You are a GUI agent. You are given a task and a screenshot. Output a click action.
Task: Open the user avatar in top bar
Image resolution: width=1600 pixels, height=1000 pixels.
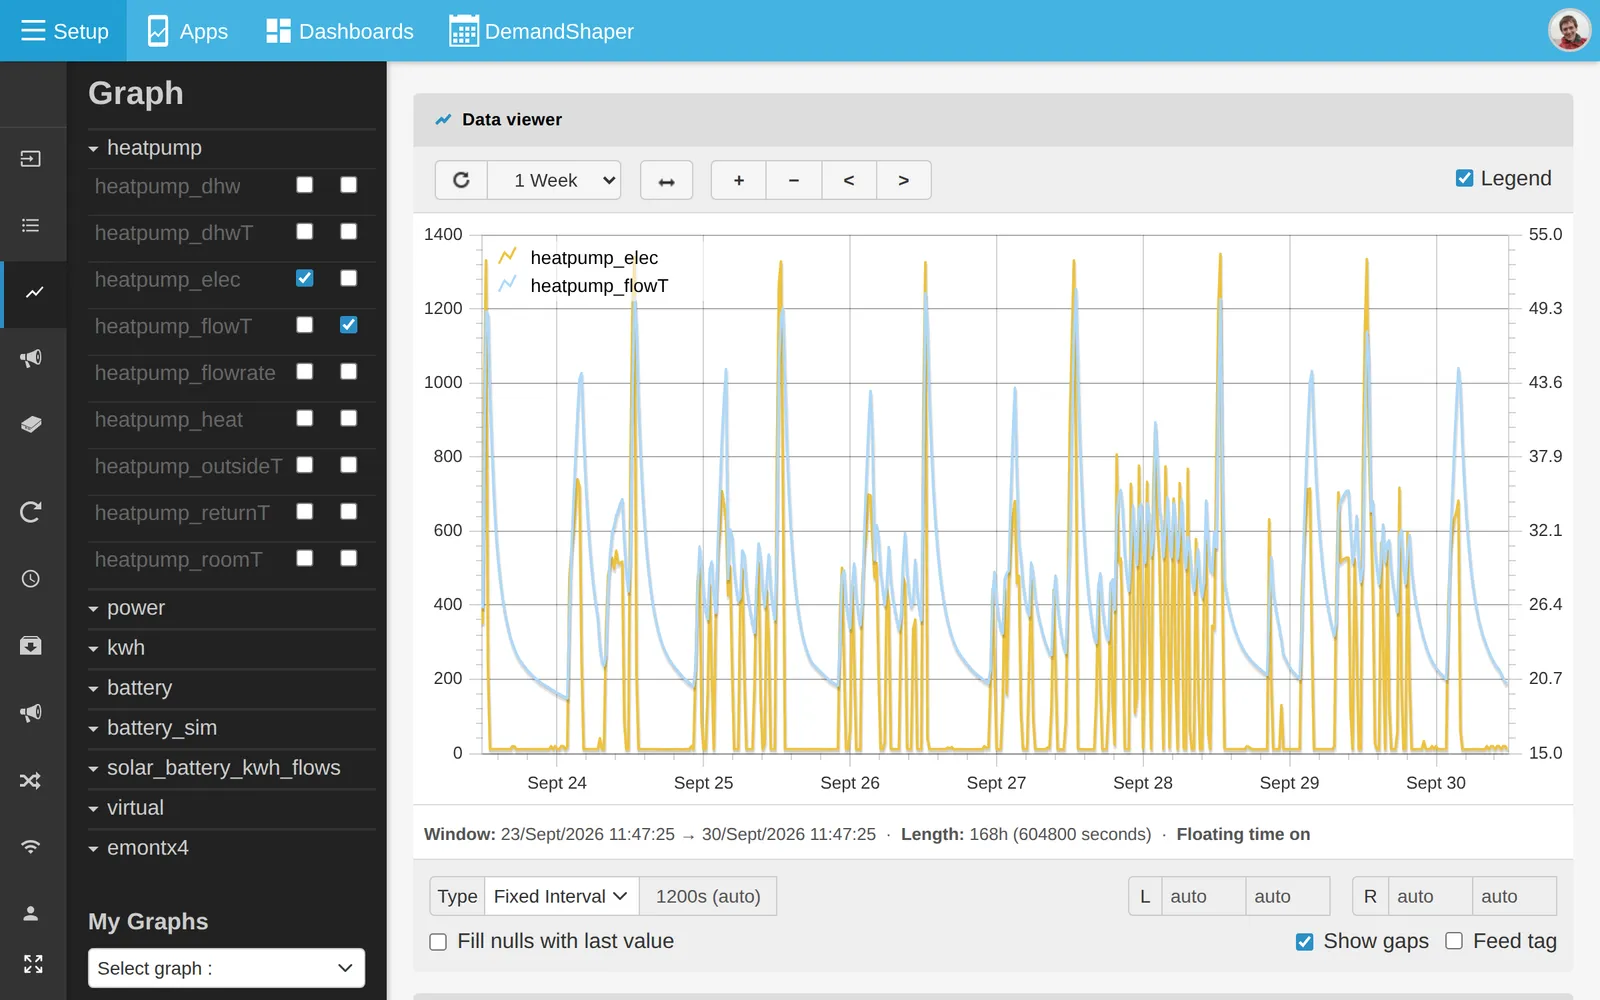coord(1569,30)
